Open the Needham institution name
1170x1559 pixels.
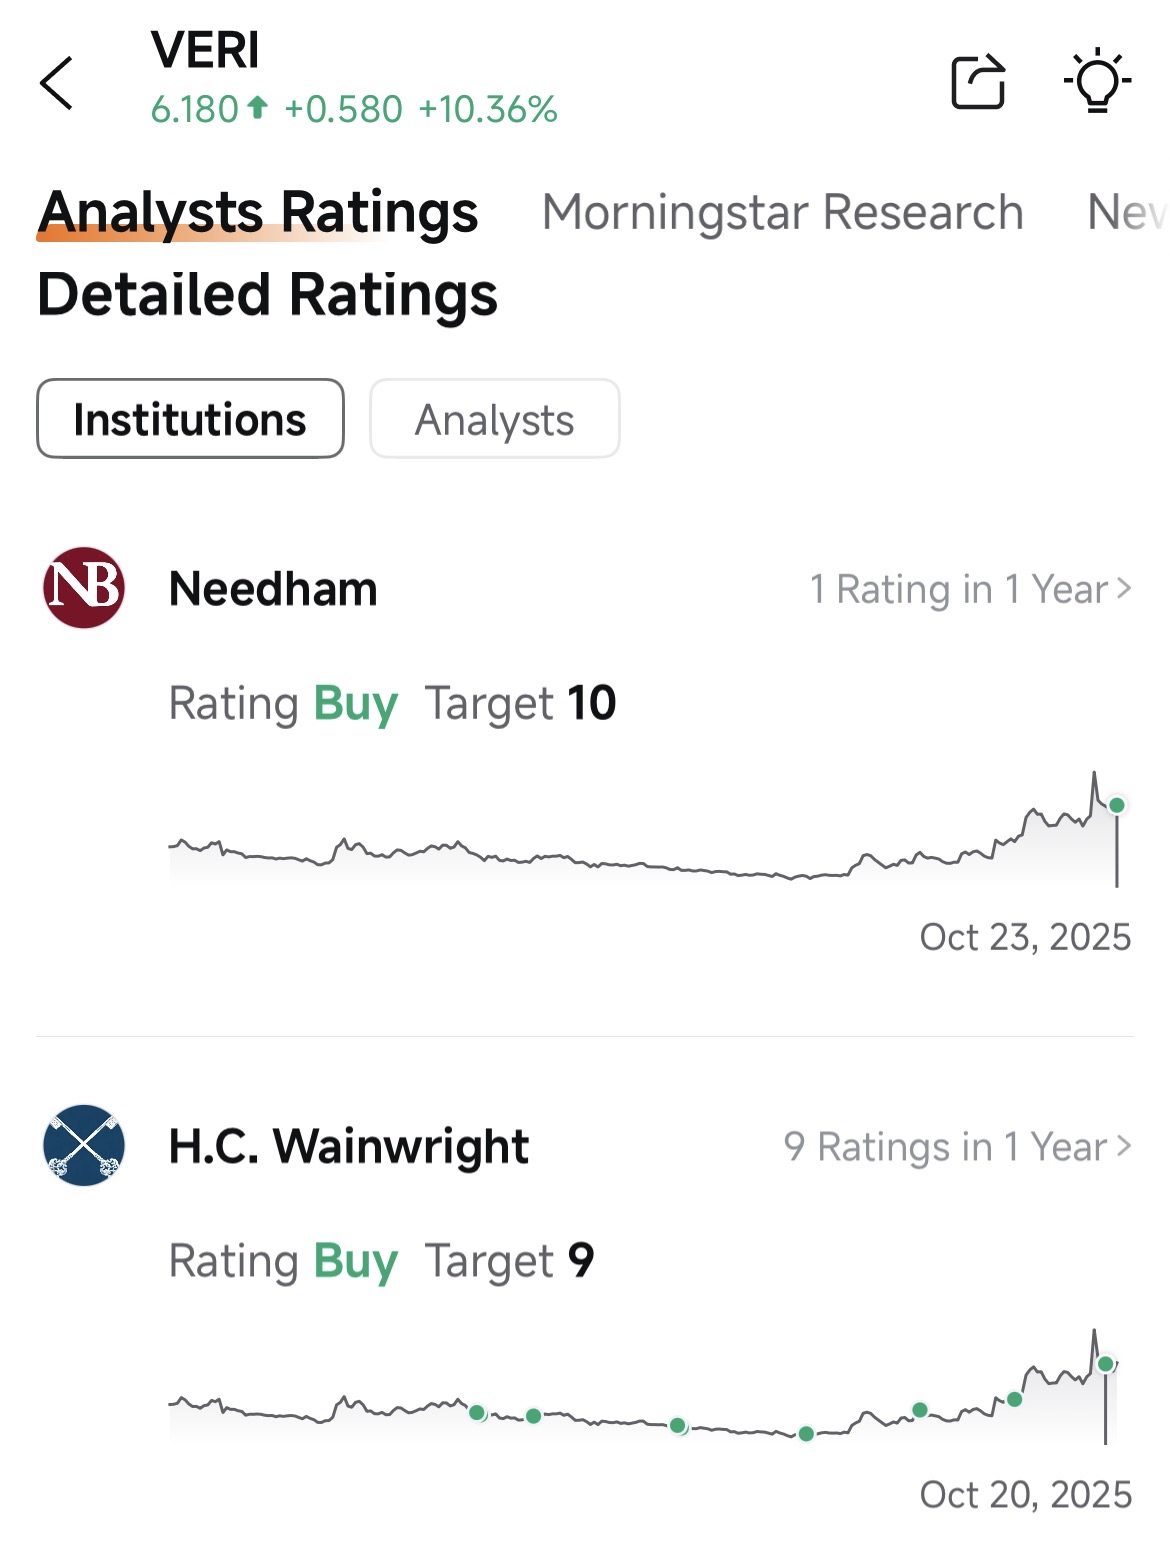(273, 589)
